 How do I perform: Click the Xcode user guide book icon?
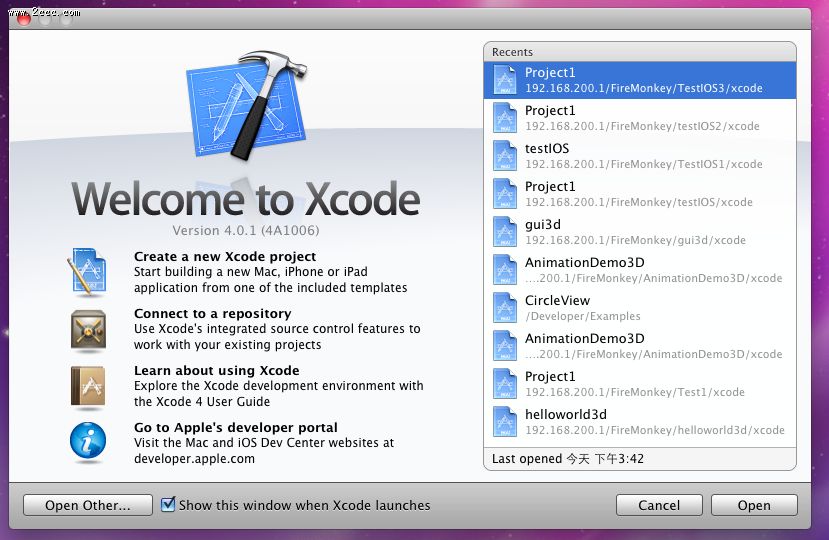coord(88,387)
